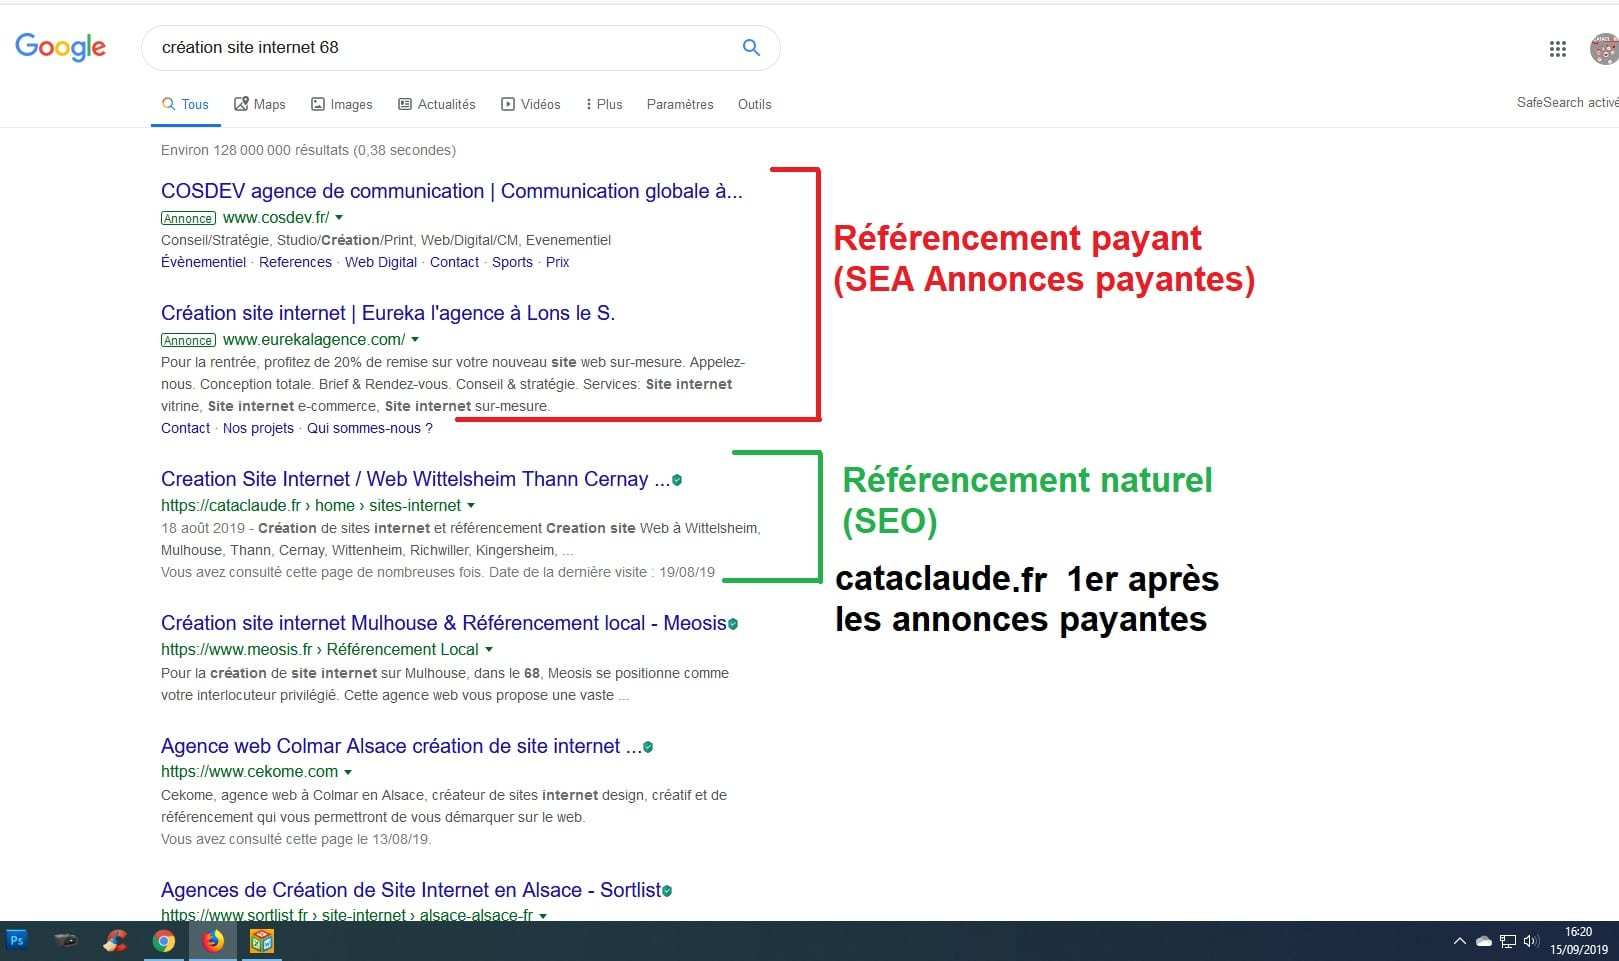Expand the arrow next to www.eurekalagence.com/

[x=415, y=340]
